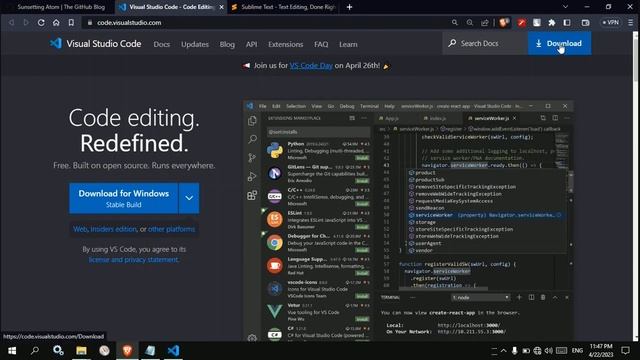640x360 pixels.
Task: Click the volume speaker tray icon
Action: pyautogui.click(x=549, y=351)
